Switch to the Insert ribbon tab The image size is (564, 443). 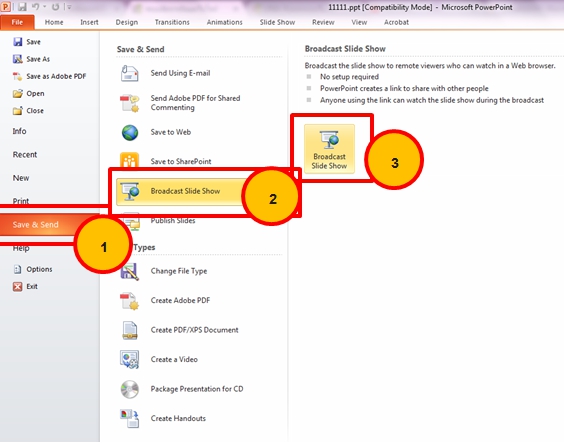pos(89,22)
